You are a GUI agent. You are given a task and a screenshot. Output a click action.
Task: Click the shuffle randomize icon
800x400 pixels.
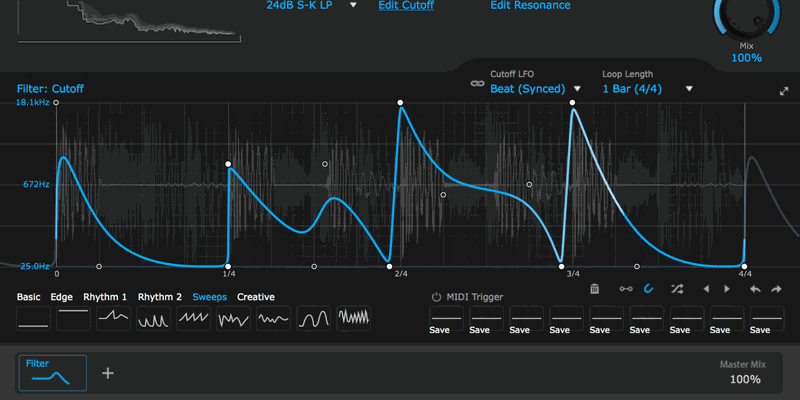point(677,289)
